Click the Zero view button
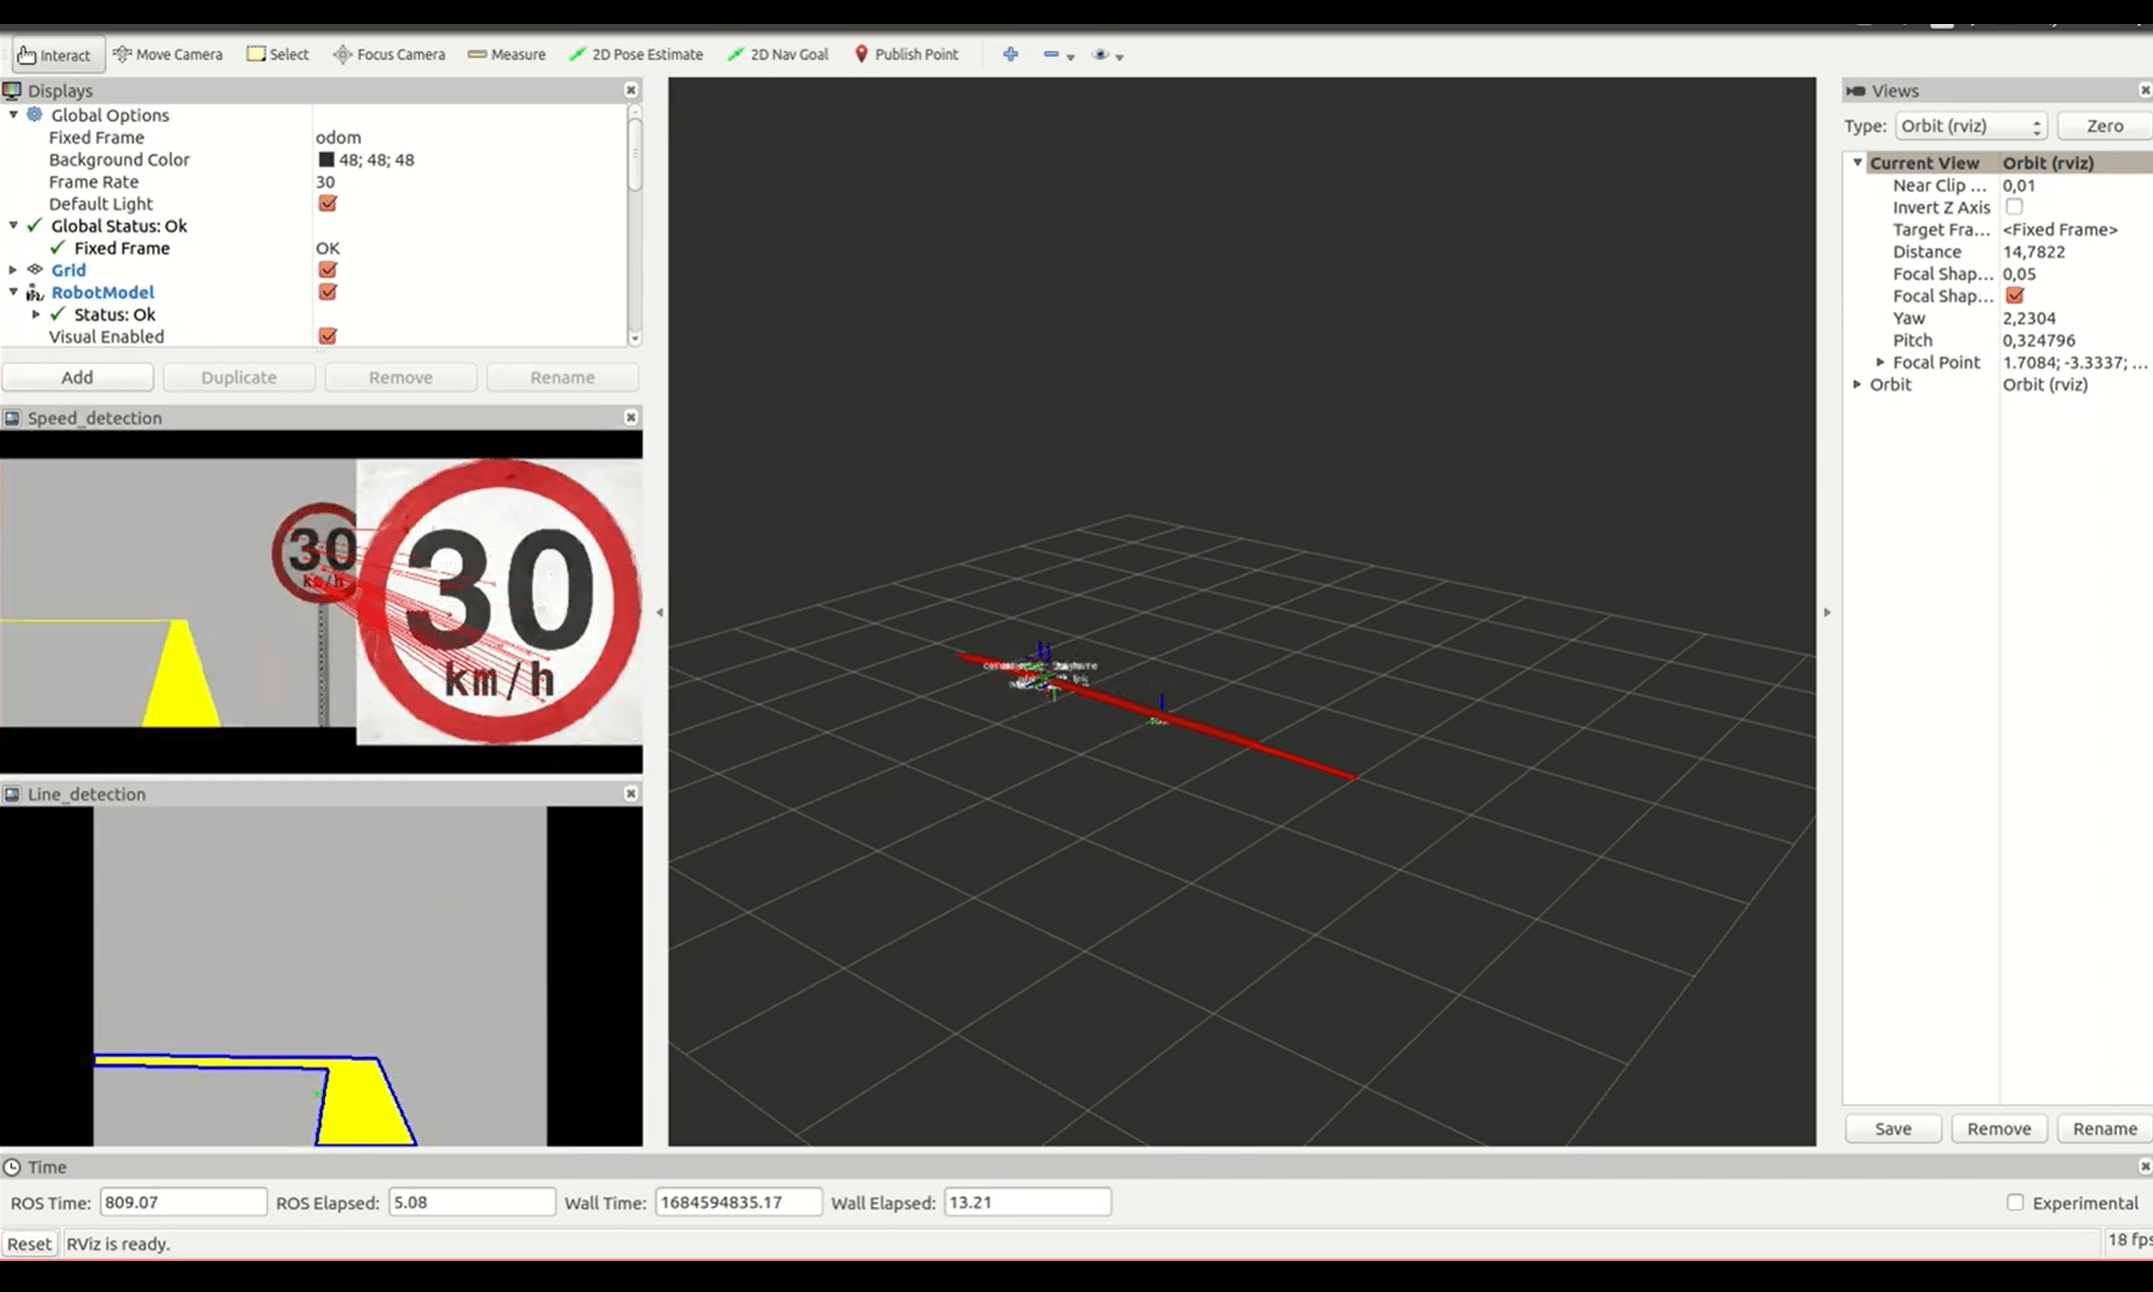The height and width of the screenshot is (1292, 2153). click(x=2104, y=126)
